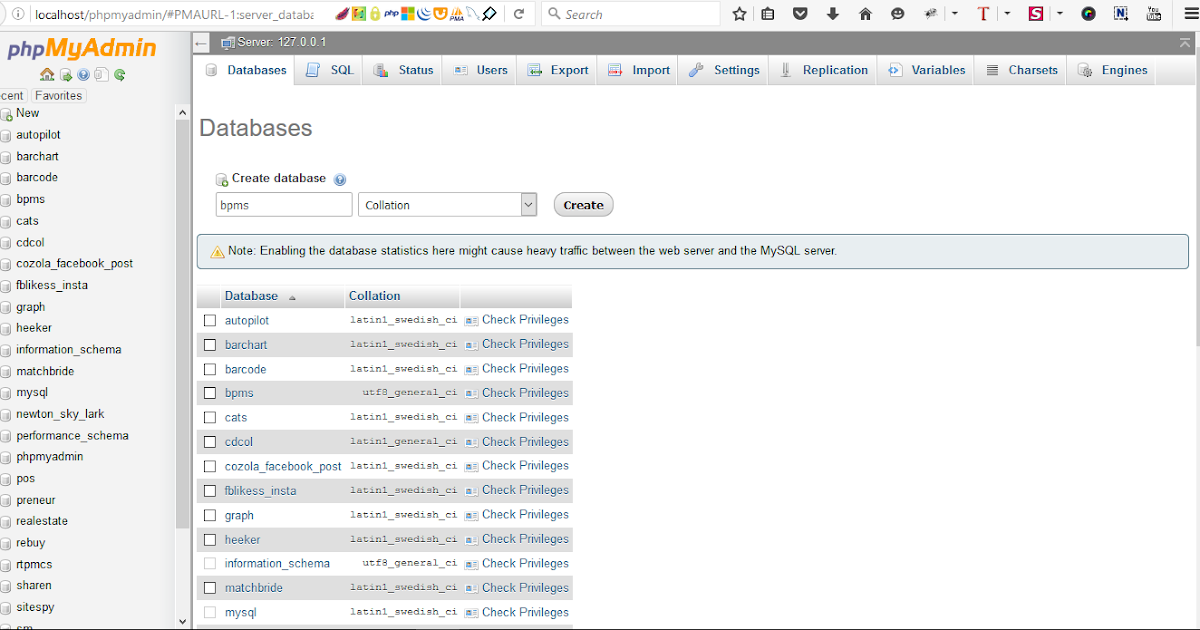Open the text color dropdown in the browser toolbar
Screen dimensions: 1200x630
tap(1007, 12)
